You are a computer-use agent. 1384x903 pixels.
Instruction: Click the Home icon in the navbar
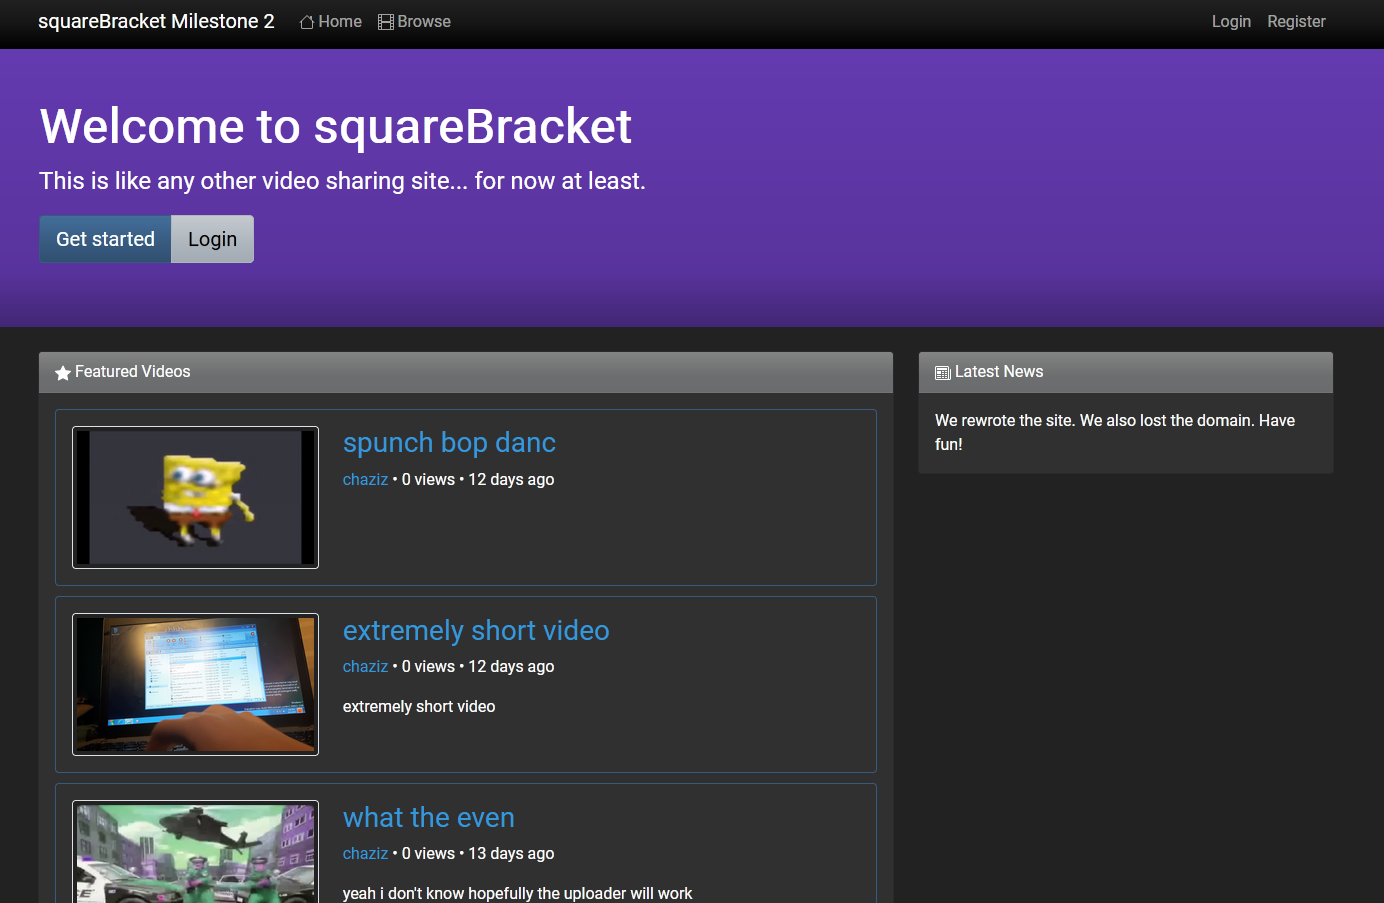[x=307, y=21]
